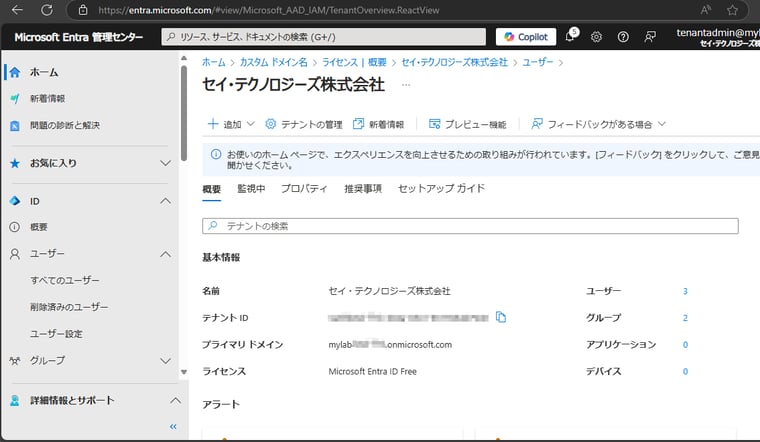Click the padlock site info icon
This screenshot has height=442, width=760.
coord(83,10)
